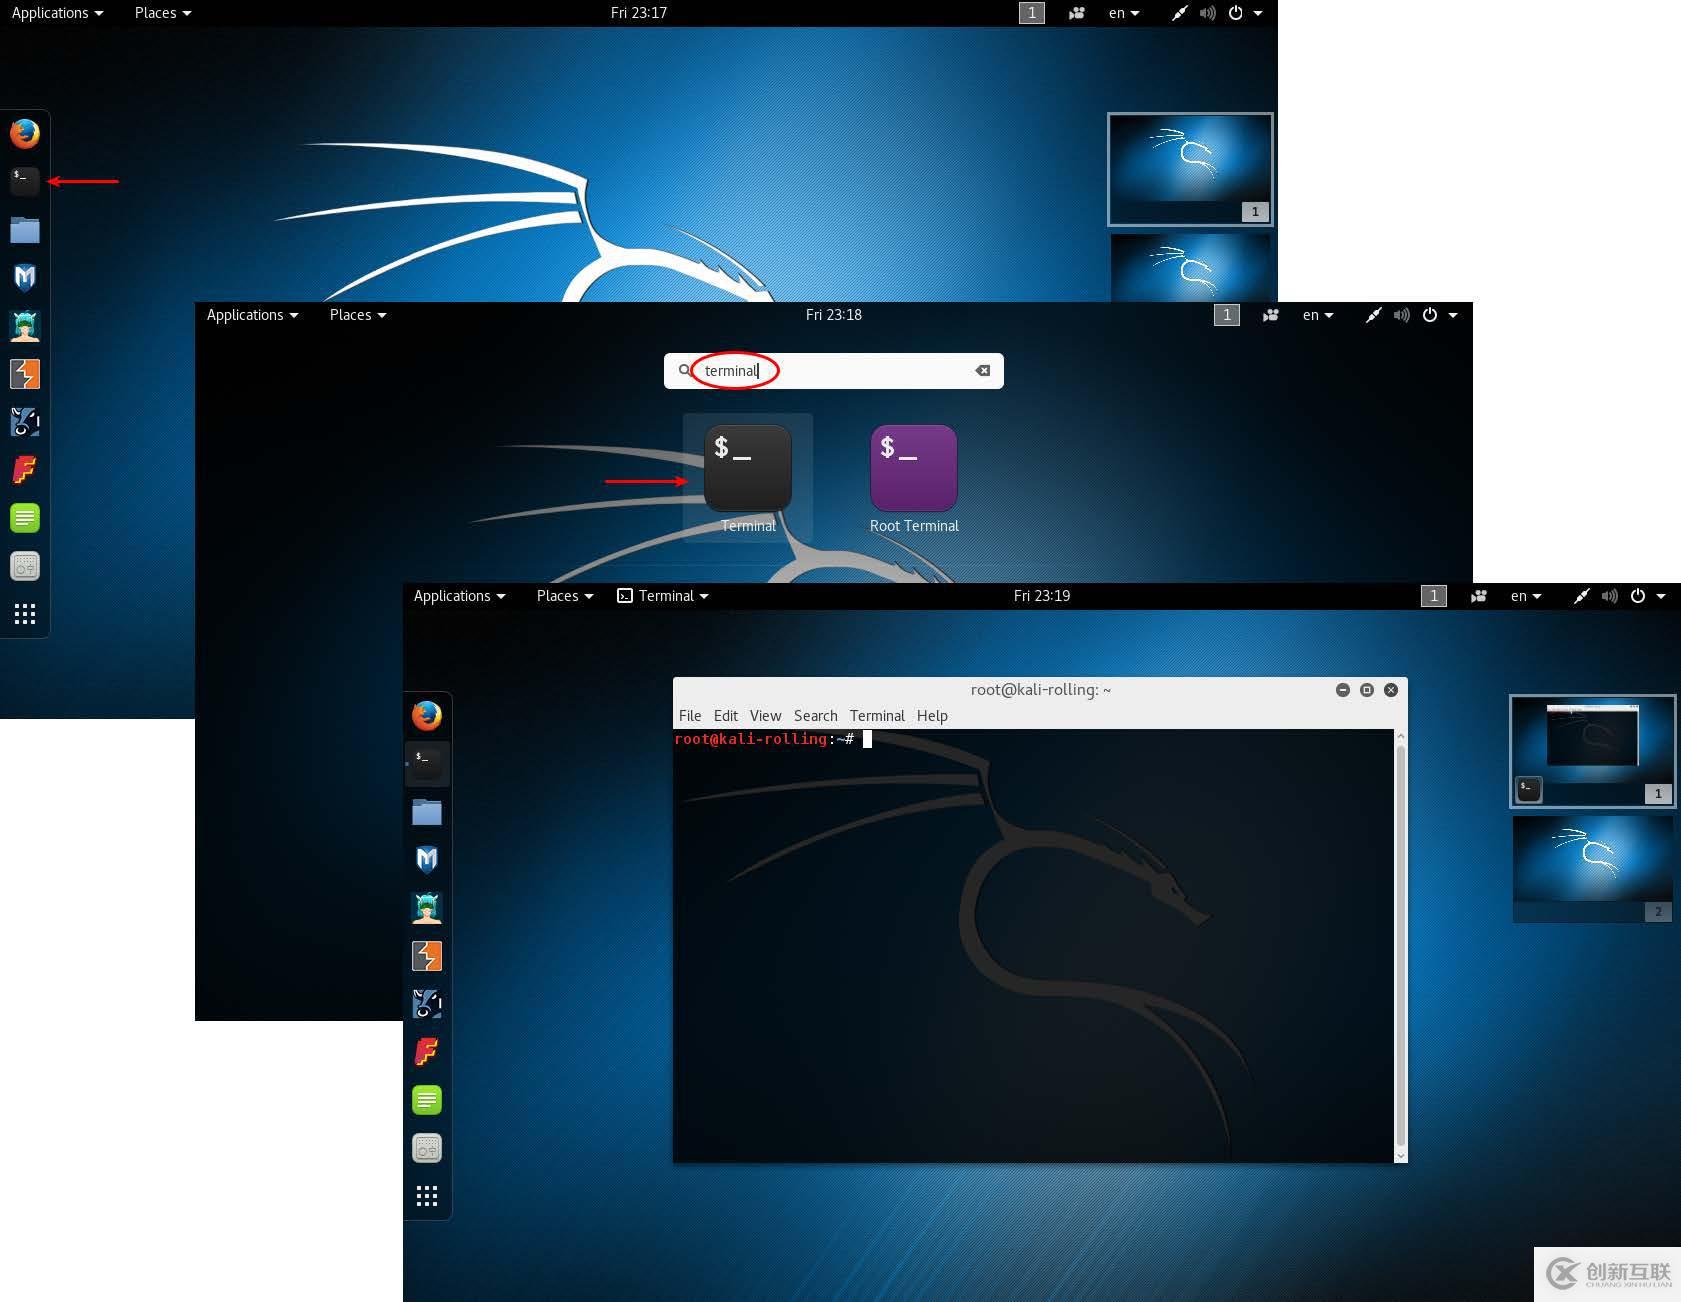Image resolution: width=1681 pixels, height=1302 pixels.
Task: Open Help menu in terminal window
Action: [x=932, y=716]
